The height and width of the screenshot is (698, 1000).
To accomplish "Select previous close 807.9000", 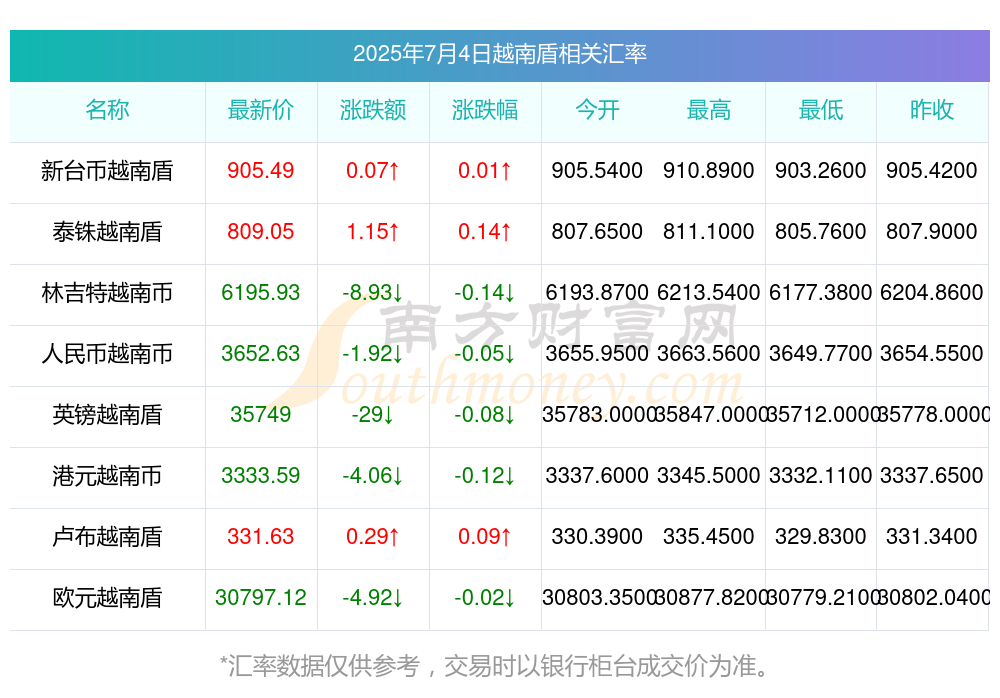I will coord(932,232).
